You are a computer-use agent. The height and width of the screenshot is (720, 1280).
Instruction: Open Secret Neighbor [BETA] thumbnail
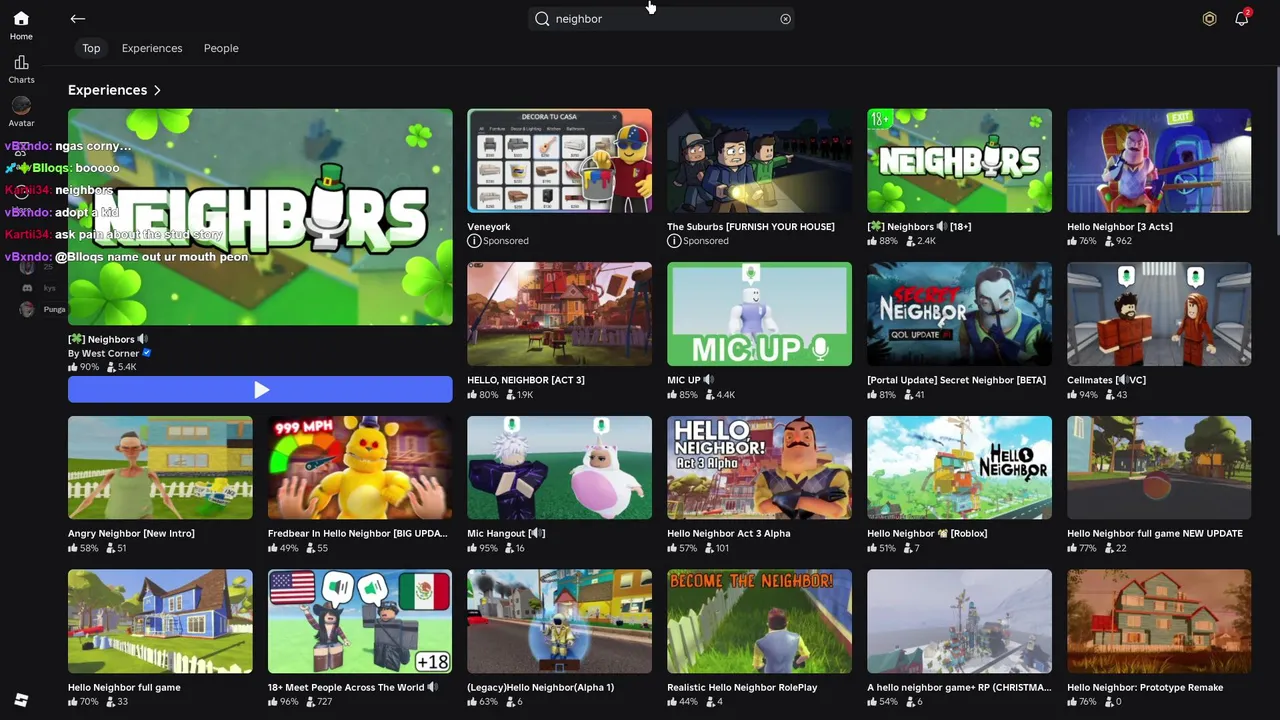[x=959, y=314]
